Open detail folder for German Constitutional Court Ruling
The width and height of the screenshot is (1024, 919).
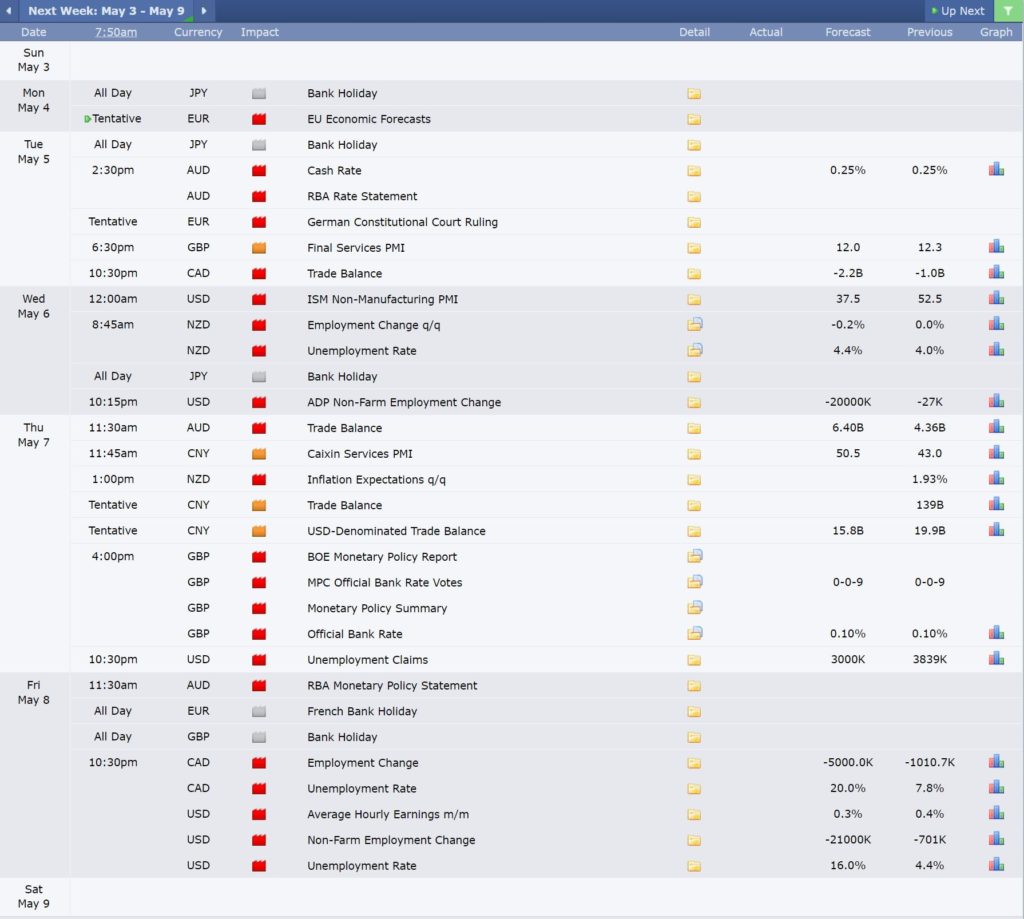[x=694, y=223]
